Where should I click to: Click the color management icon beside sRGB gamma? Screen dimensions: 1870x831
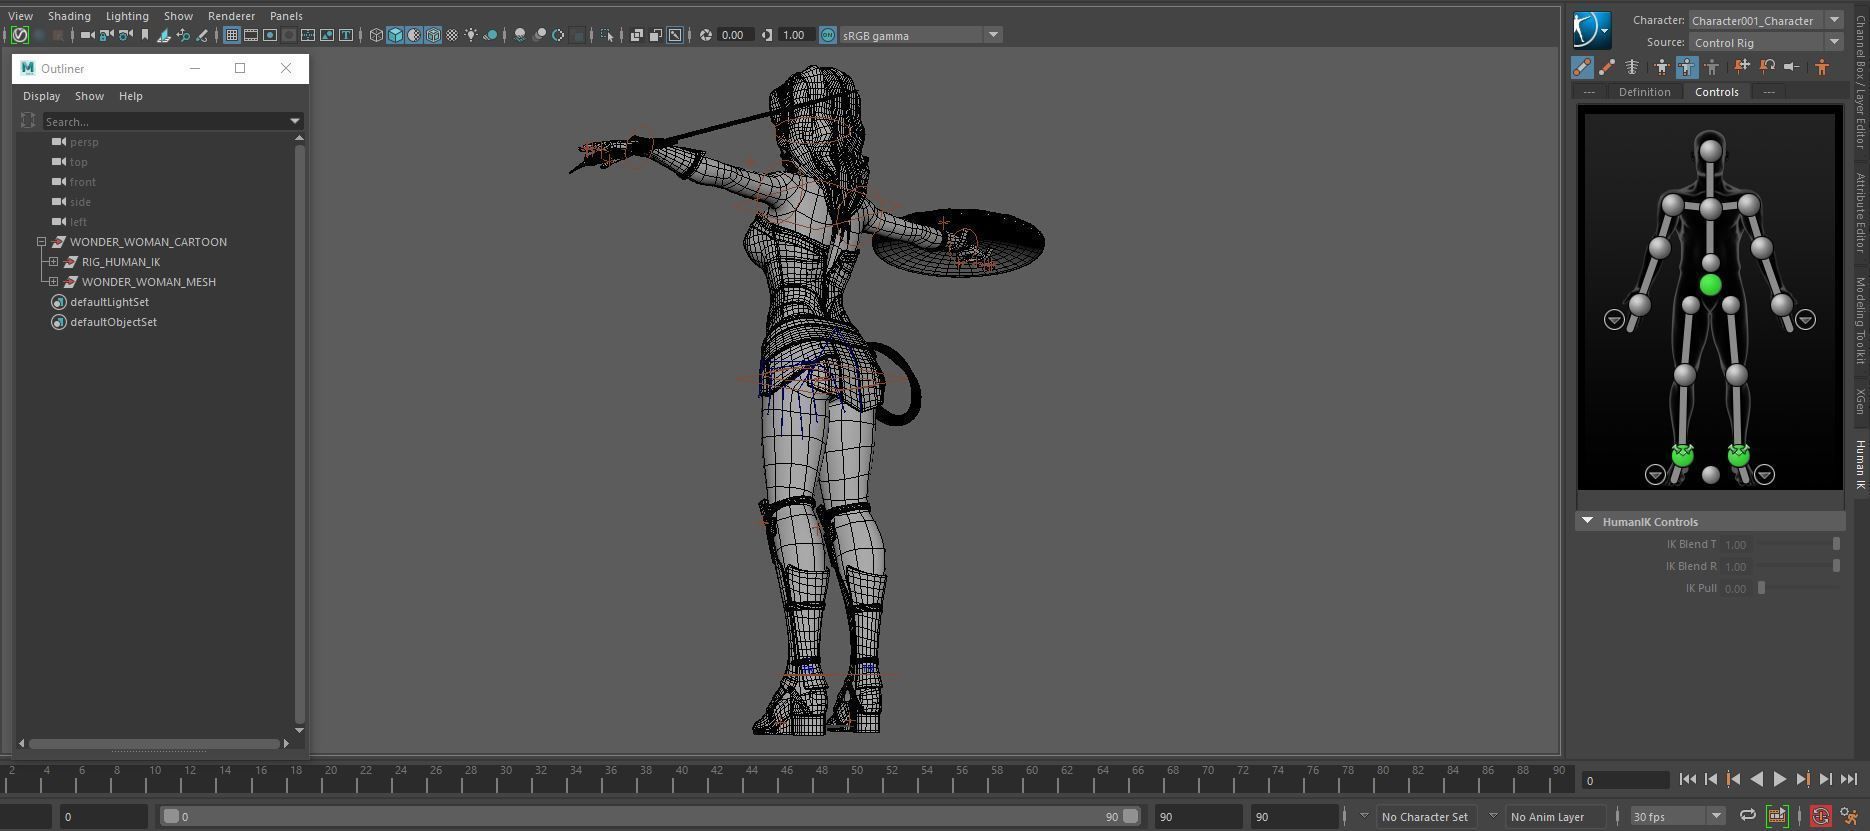tap(828, 35)
